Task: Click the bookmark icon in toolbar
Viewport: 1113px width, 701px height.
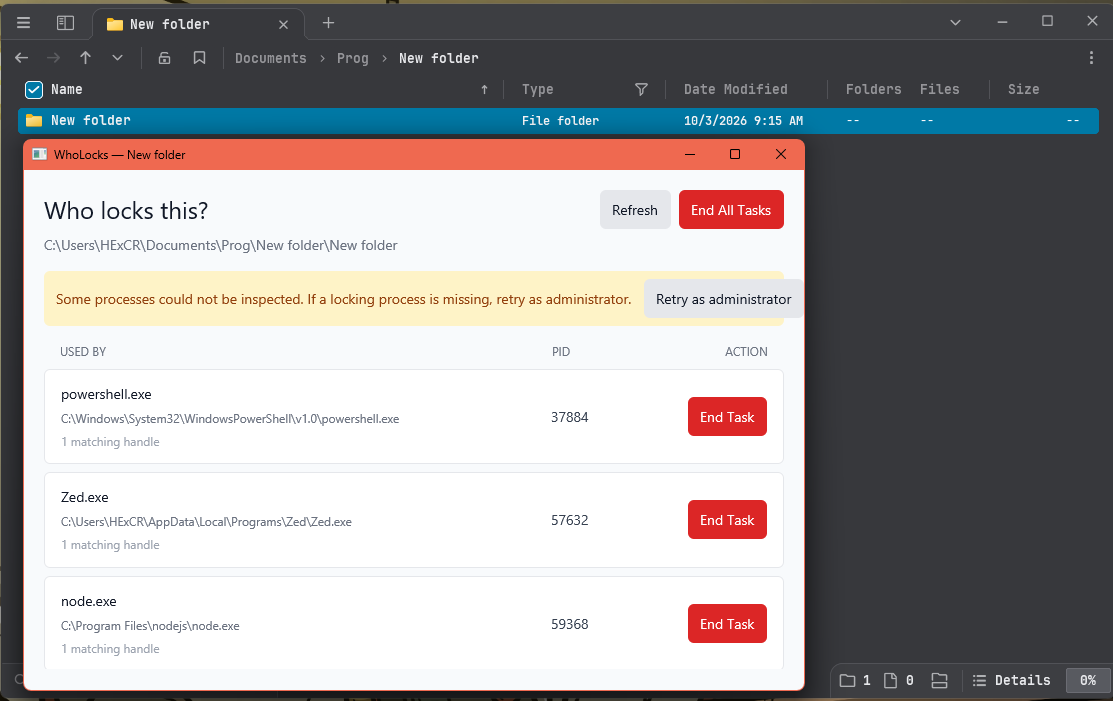Action: click(x=199, y=58)
